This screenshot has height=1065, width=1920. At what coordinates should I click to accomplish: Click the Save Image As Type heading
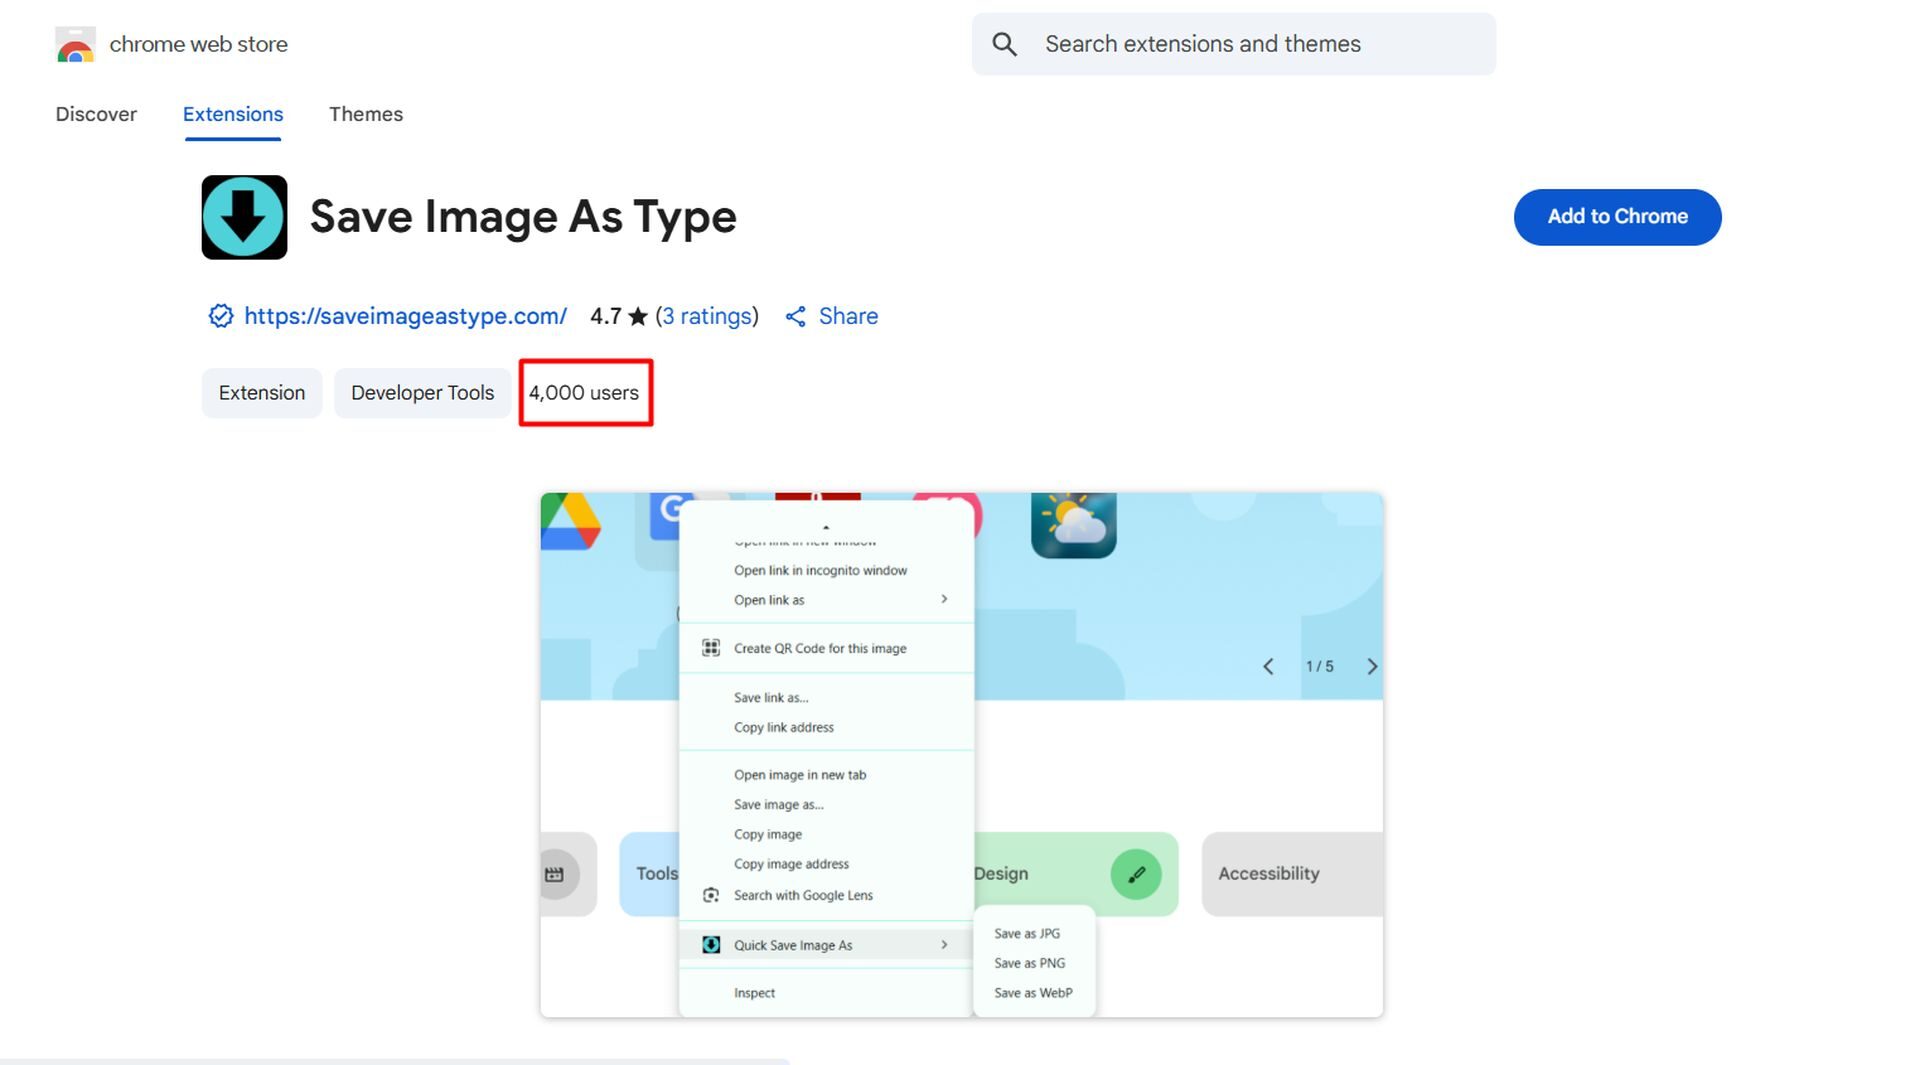[x=523, y=217]
